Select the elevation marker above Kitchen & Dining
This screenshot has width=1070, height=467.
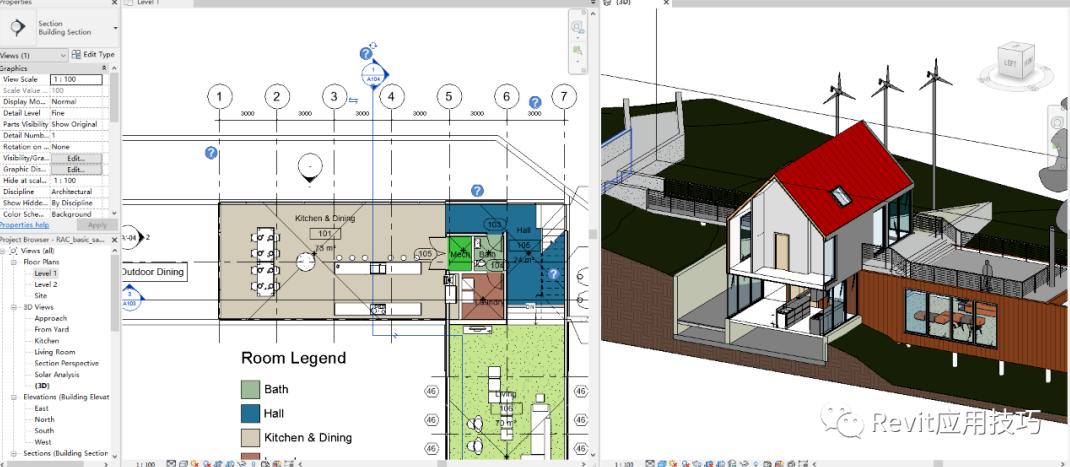point(310,167)
